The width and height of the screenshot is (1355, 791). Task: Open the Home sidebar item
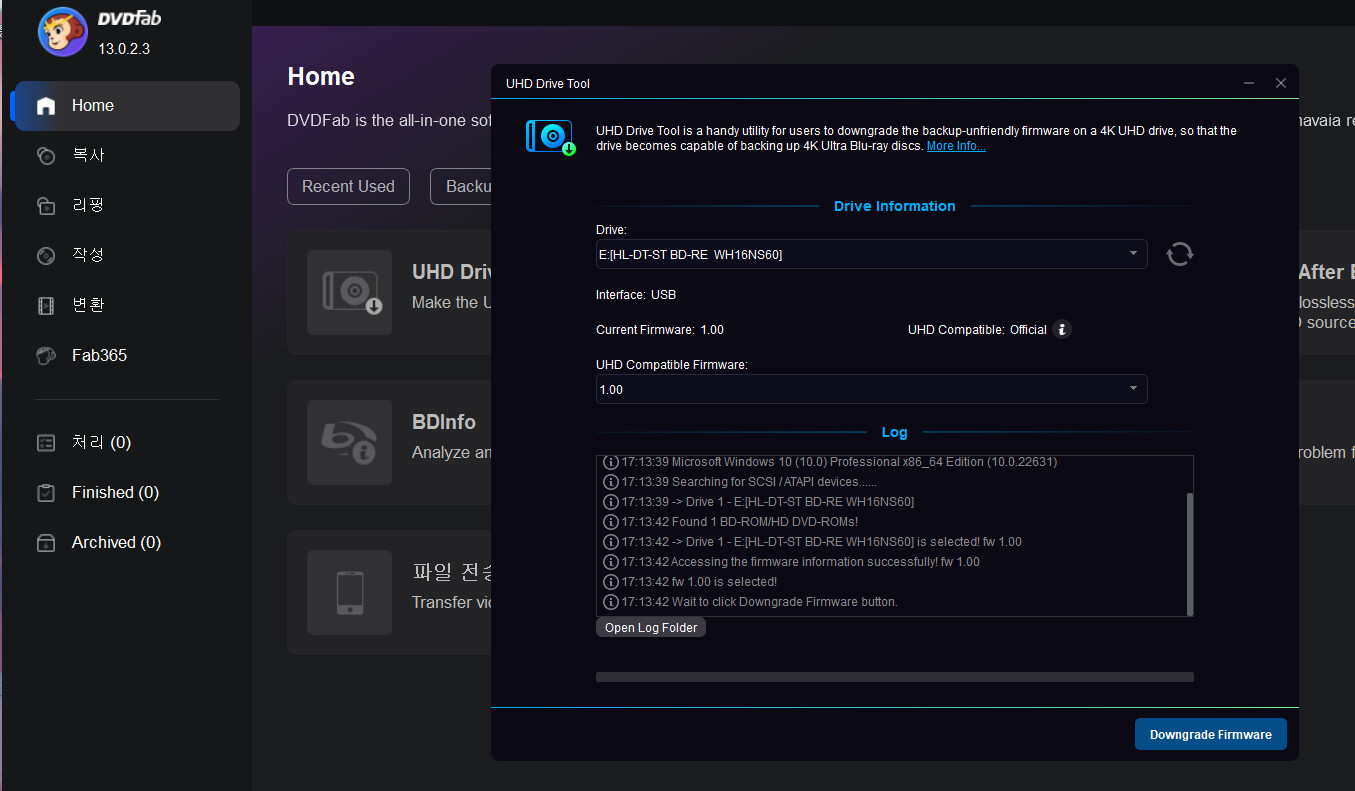[x=127, y=106]
